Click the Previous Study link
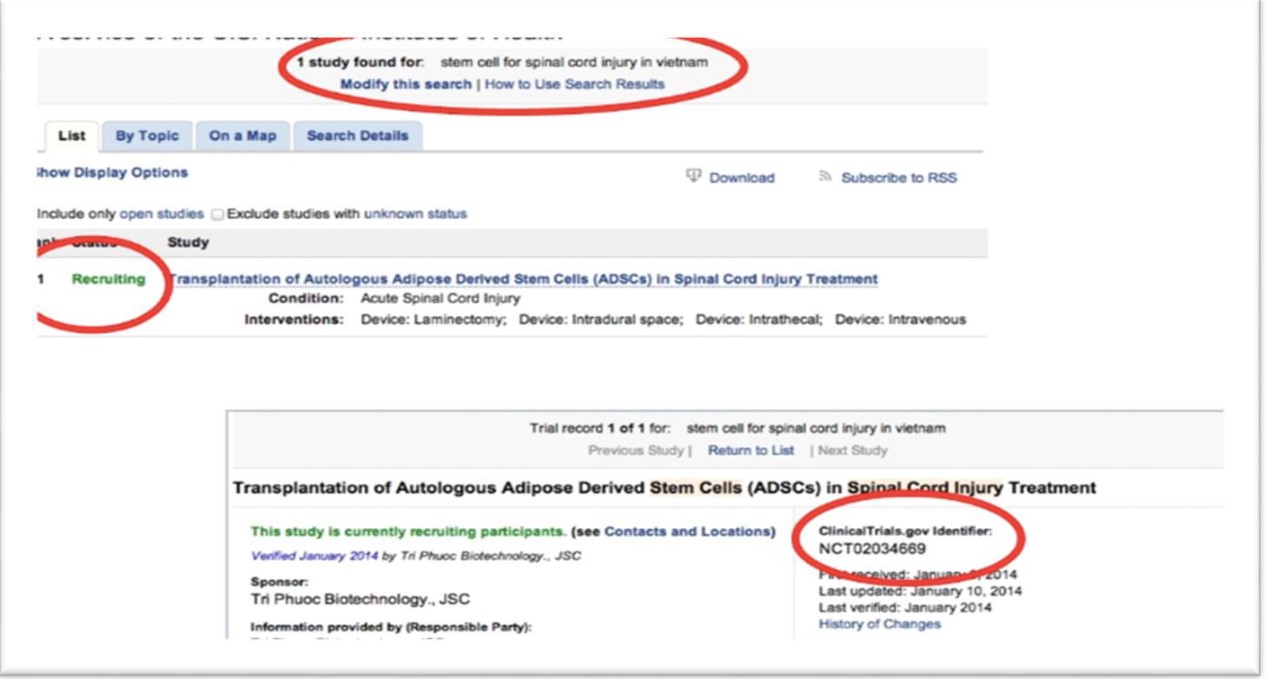The width and height of the screenshot is (1271, 679). coord(635,451)
